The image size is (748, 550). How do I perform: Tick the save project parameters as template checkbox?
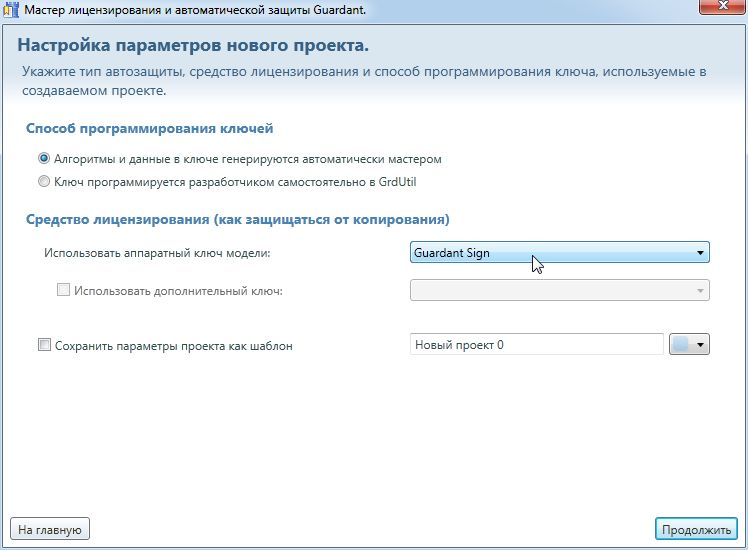44,345
